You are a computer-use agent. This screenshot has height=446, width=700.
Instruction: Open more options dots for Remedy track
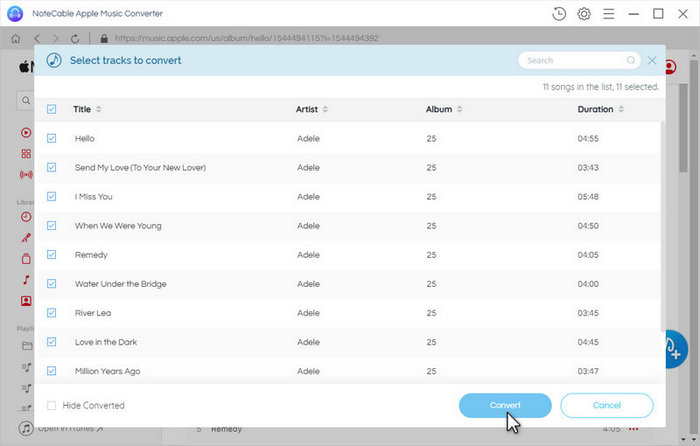[x=633, y=429]
